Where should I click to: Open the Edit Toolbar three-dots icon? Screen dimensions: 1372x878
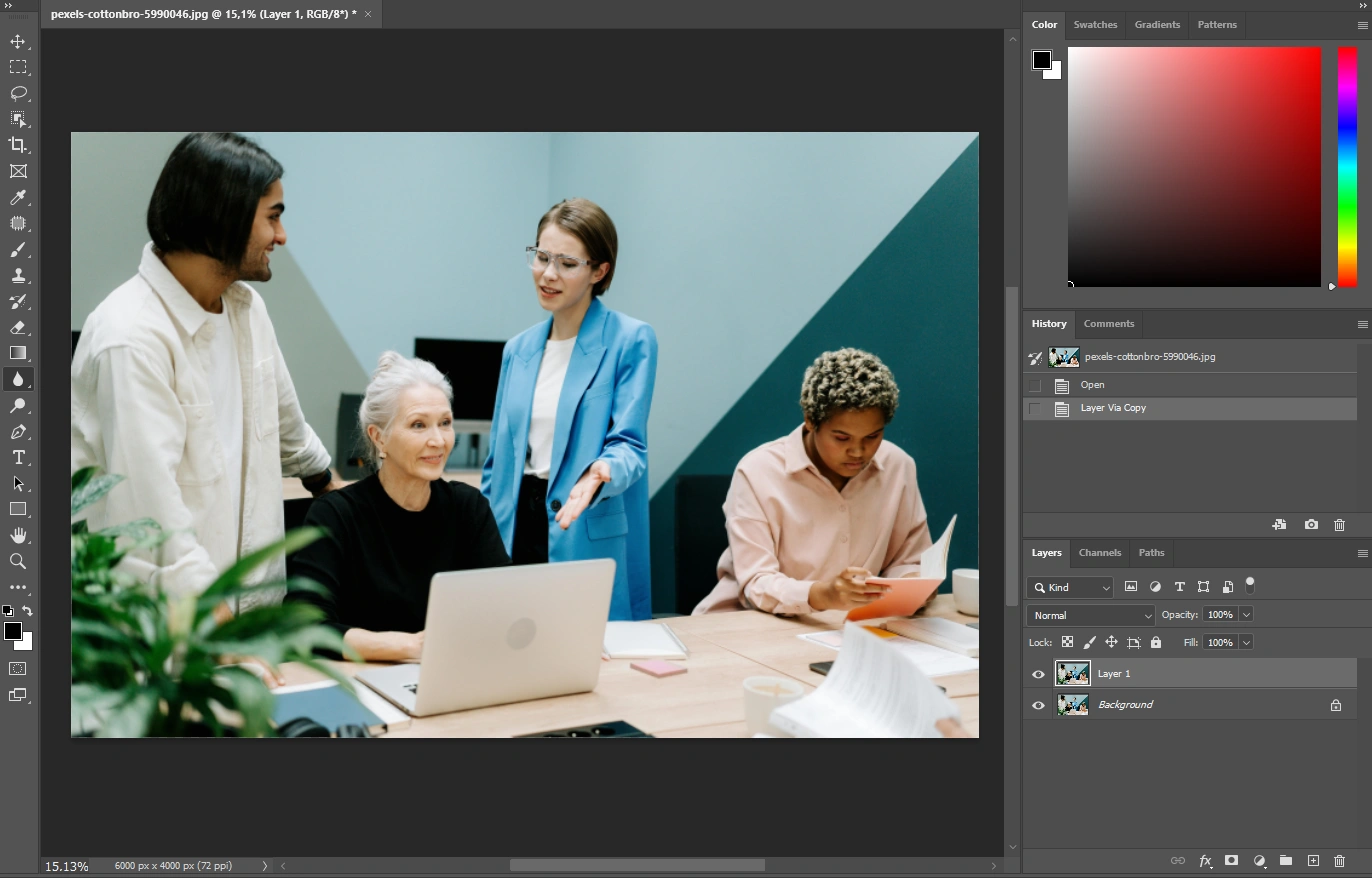[18, 587]
